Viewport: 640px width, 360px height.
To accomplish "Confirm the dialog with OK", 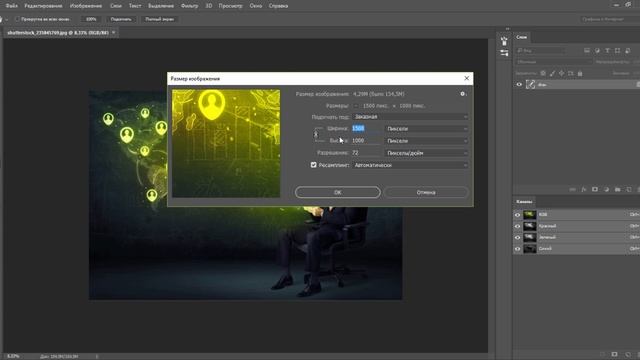I will pyautogui.click(x=338, y=192).
